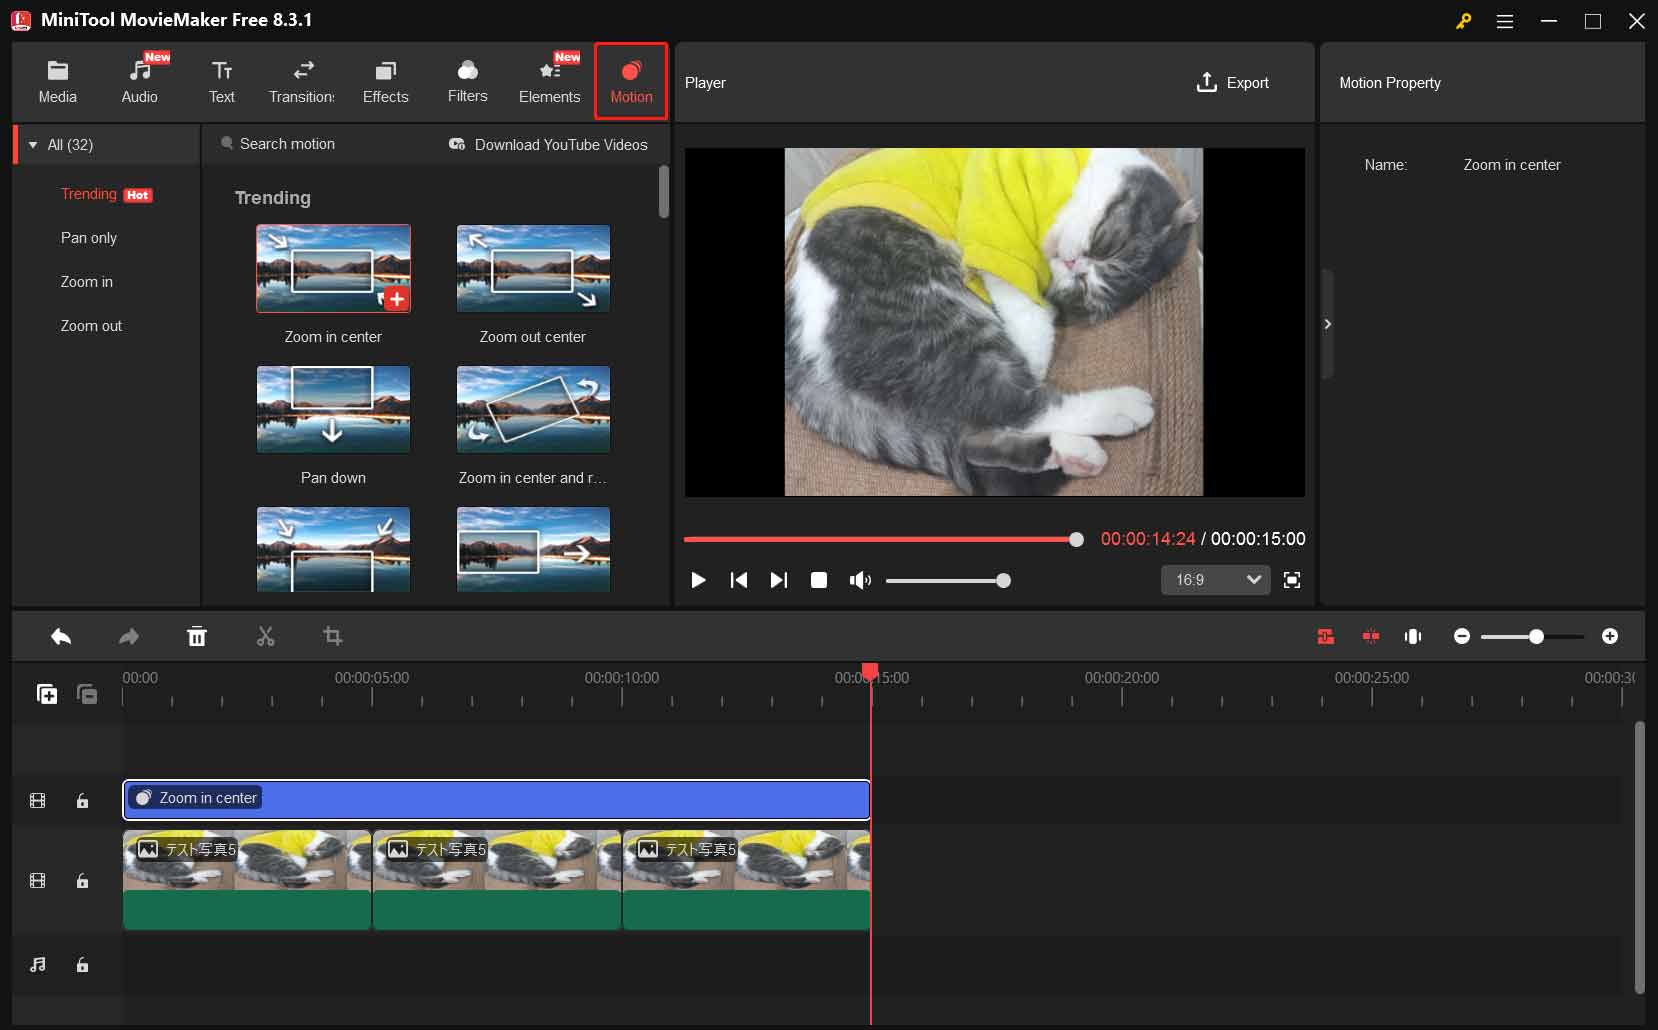Screen dimensions: 1658x1030
Task: Click the add track icon
Action: tap(47, 694)
